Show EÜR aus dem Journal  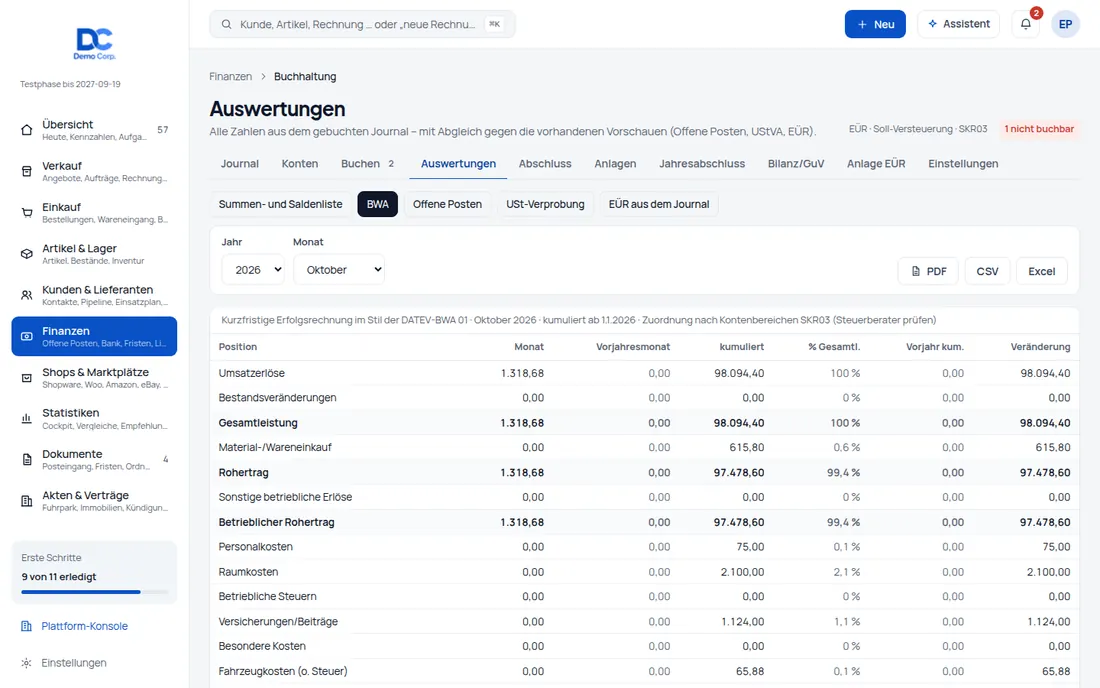[x=659, y=204]
